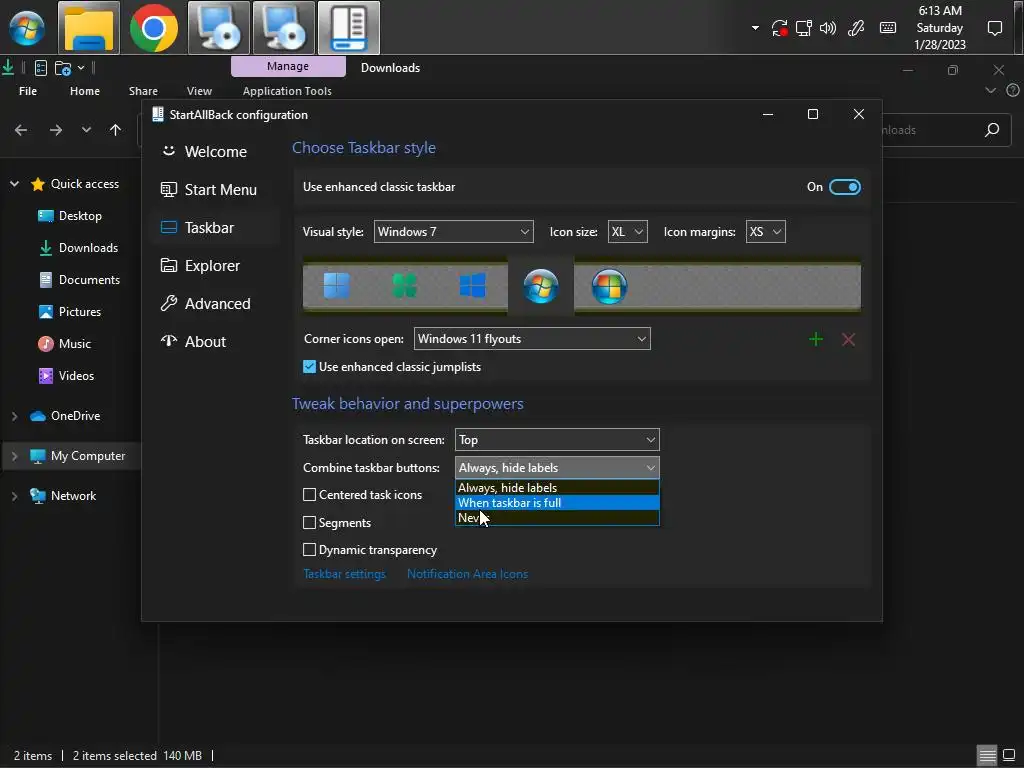Open the Share ribbon tab in Explorer
The height and width of the screenshot is (768, 1024).
pos(143,91)
